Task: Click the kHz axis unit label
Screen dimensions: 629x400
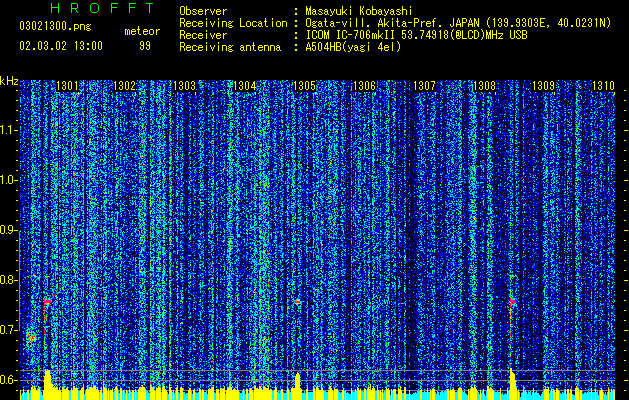Action: [x=9, y=81]
